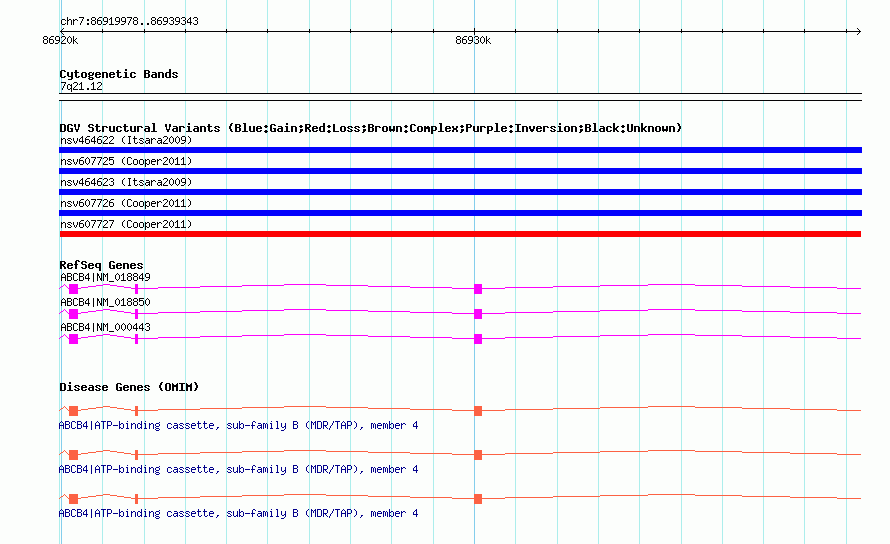Click the first exon box of ABCB4|NM_018850
The image size is (890, 544).
[x=73, y=314]
